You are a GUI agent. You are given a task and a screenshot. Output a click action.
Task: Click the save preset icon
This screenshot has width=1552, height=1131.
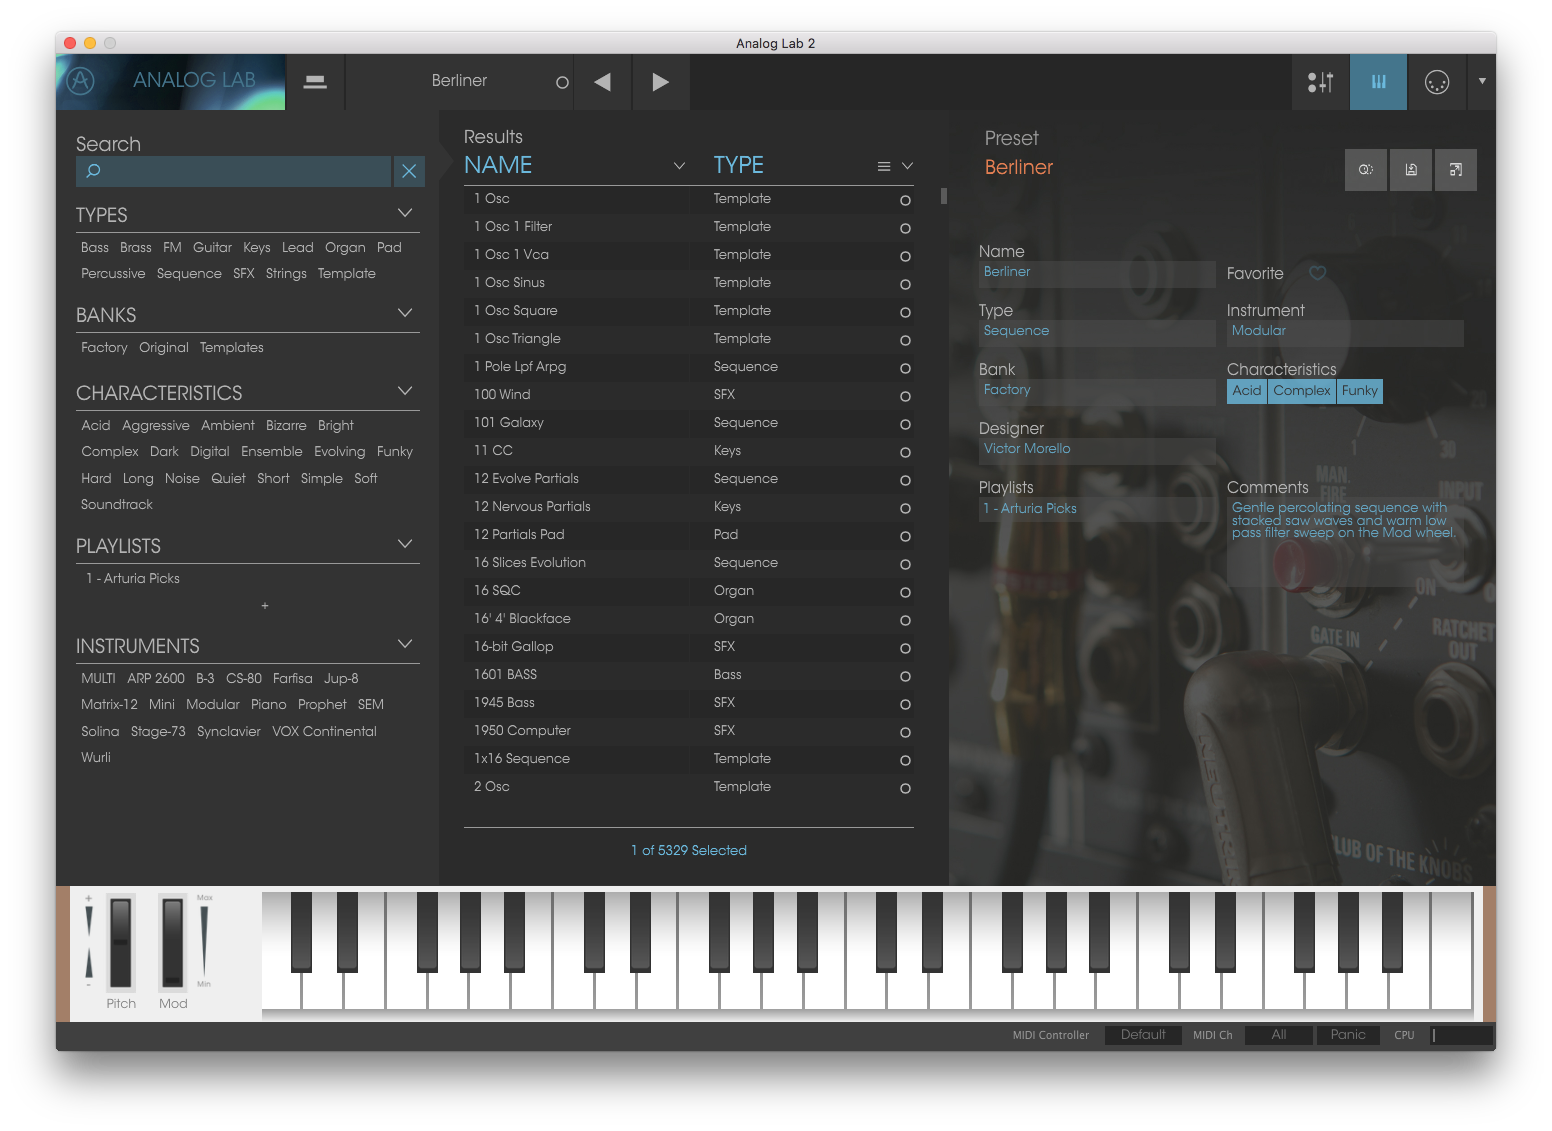(1411, 170)
